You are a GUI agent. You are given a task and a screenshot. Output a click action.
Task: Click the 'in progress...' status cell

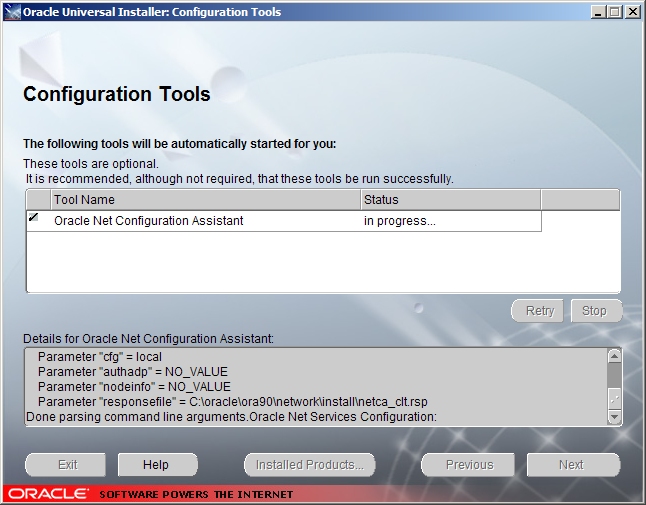[451, 221]
